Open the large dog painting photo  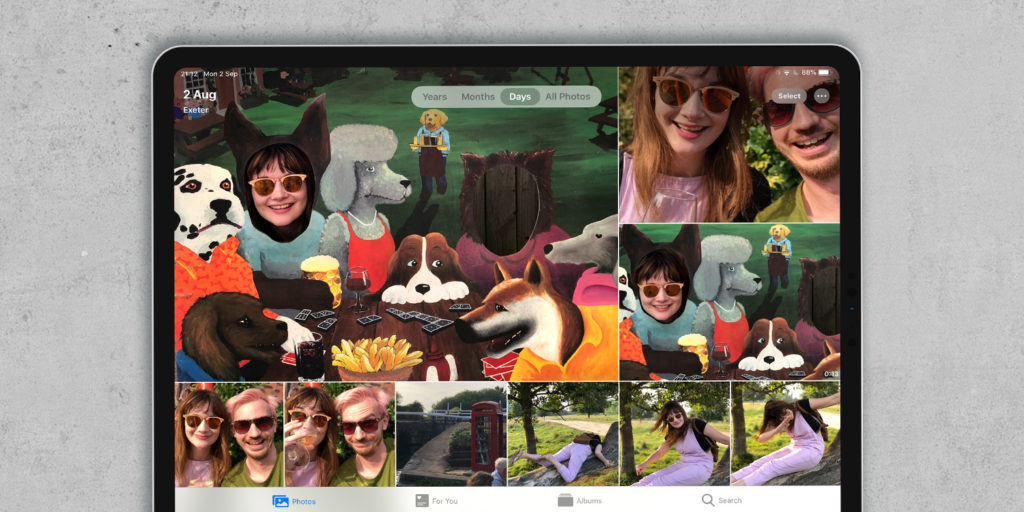(x=396, y=223)
